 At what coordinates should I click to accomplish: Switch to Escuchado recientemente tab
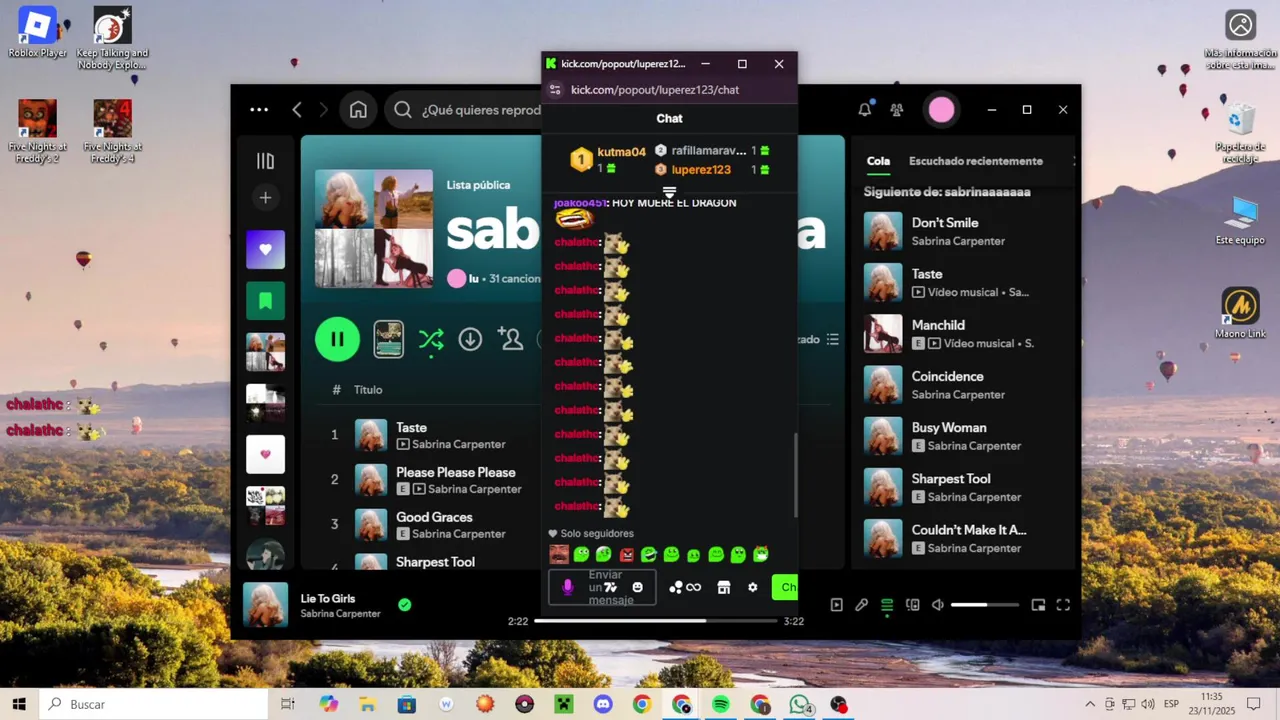pyautogui.click(x=975, y=161)
